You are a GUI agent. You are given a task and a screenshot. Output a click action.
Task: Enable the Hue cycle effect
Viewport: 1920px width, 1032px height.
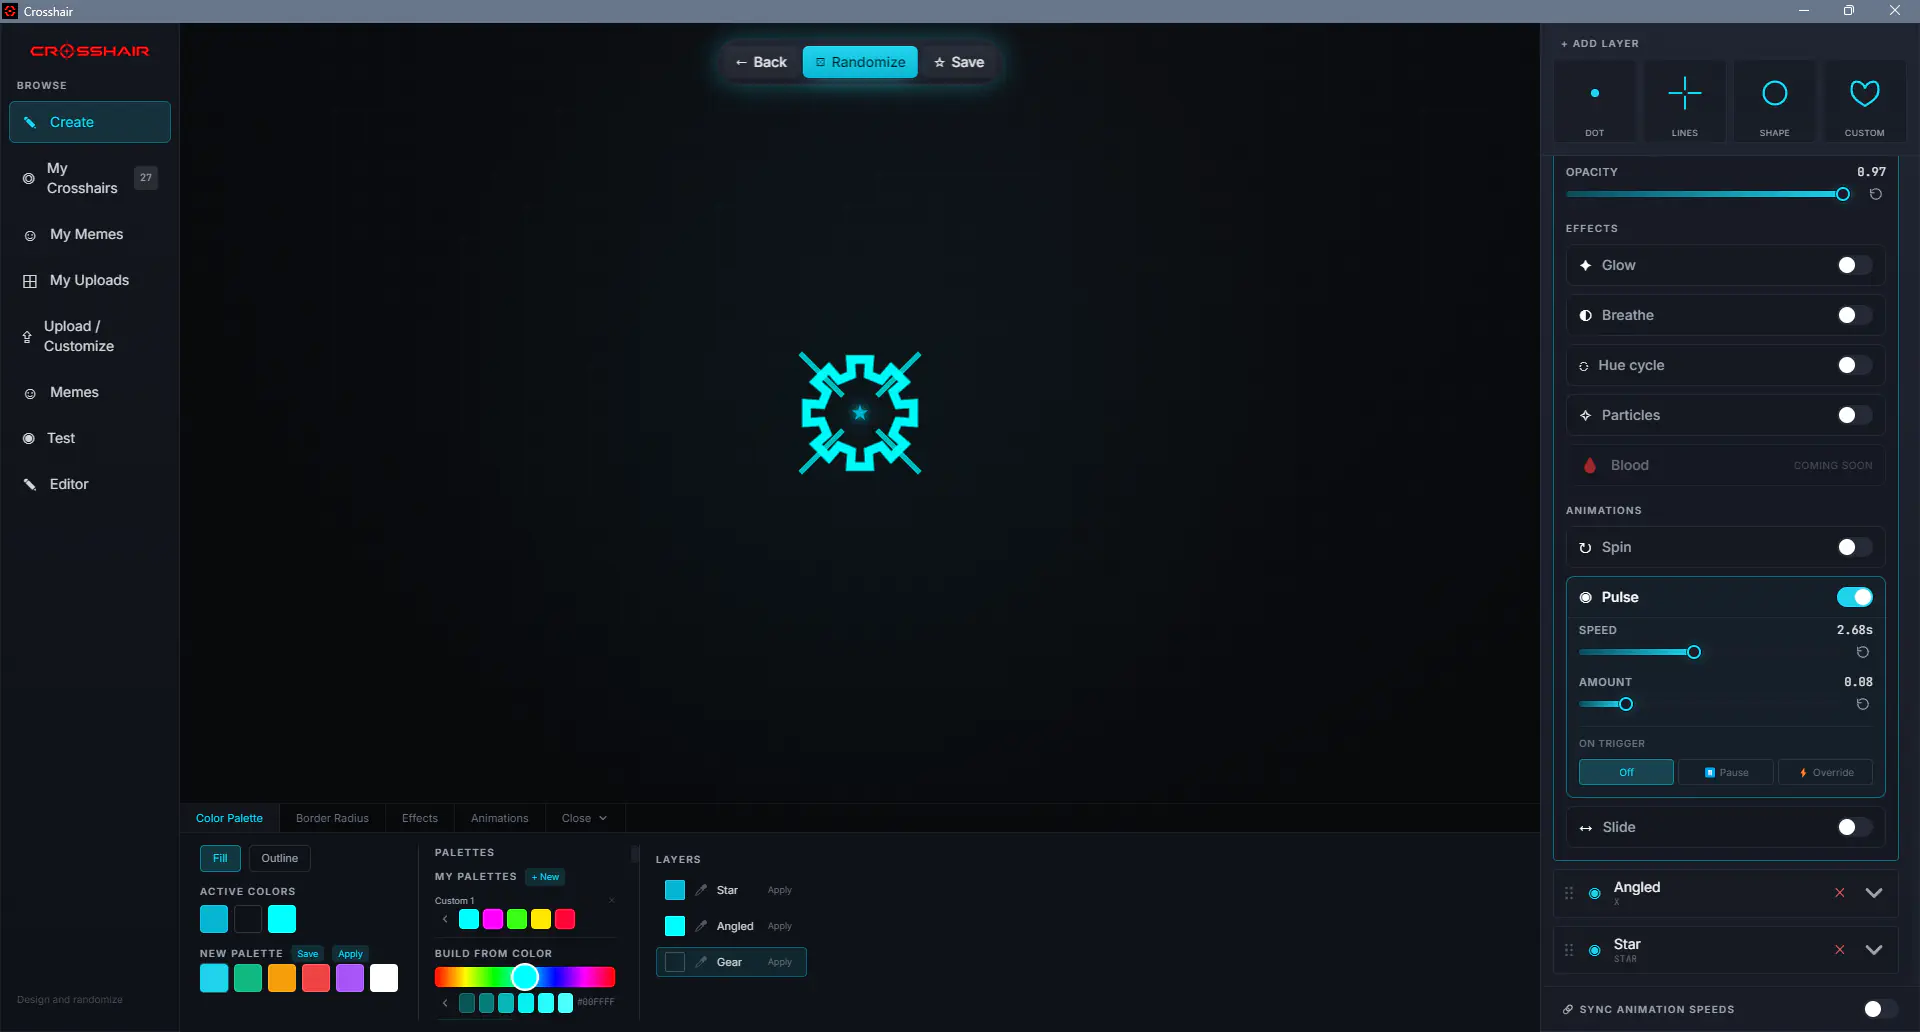pos(1854,365)
